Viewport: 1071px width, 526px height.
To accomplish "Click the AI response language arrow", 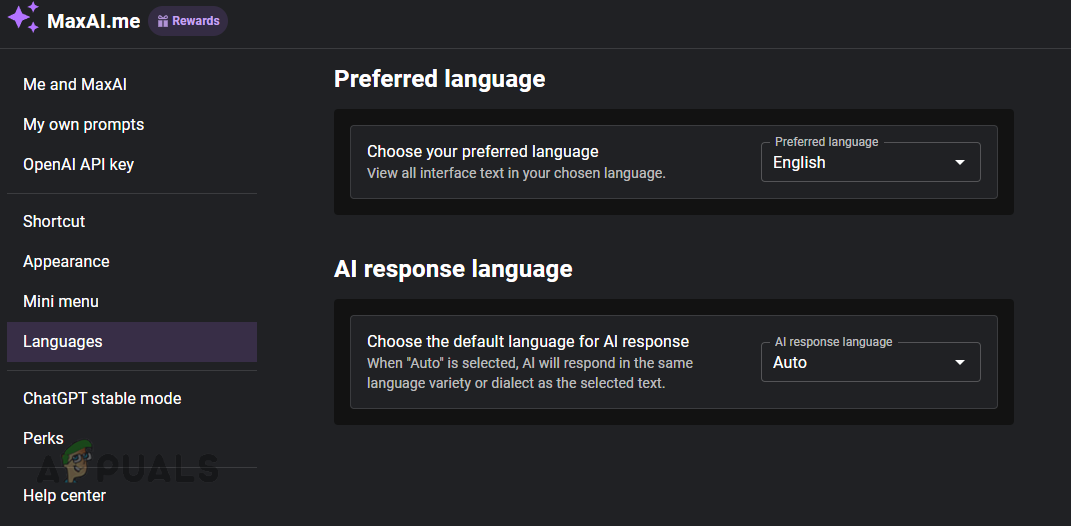I will 960,363.
